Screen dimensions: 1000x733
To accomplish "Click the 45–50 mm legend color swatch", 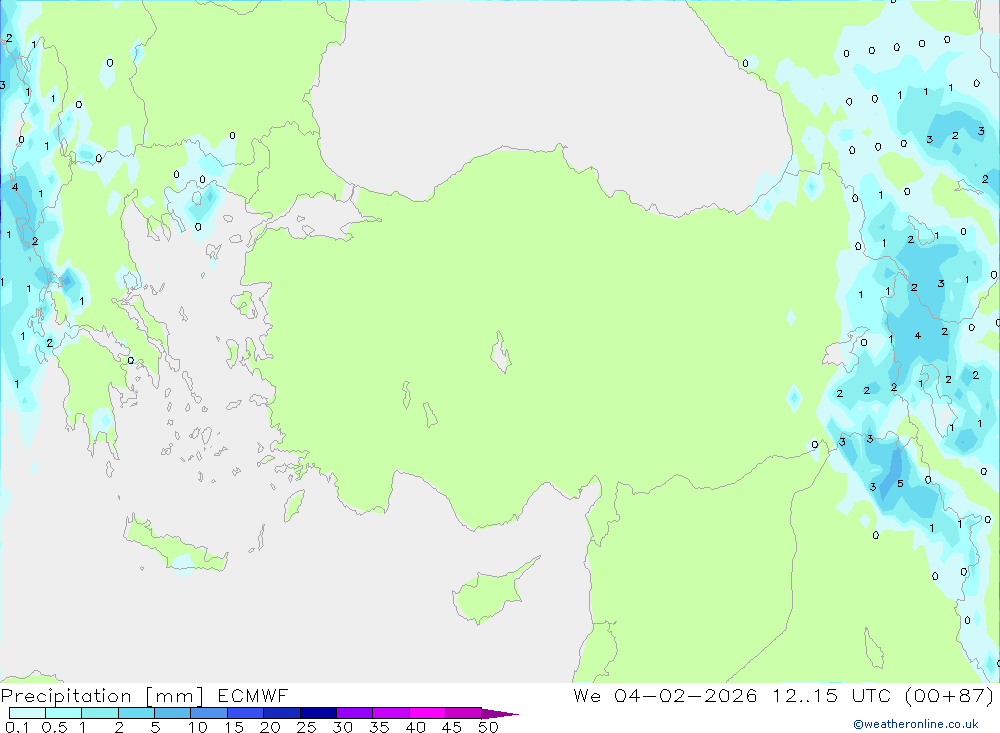I will pos(464,713).
